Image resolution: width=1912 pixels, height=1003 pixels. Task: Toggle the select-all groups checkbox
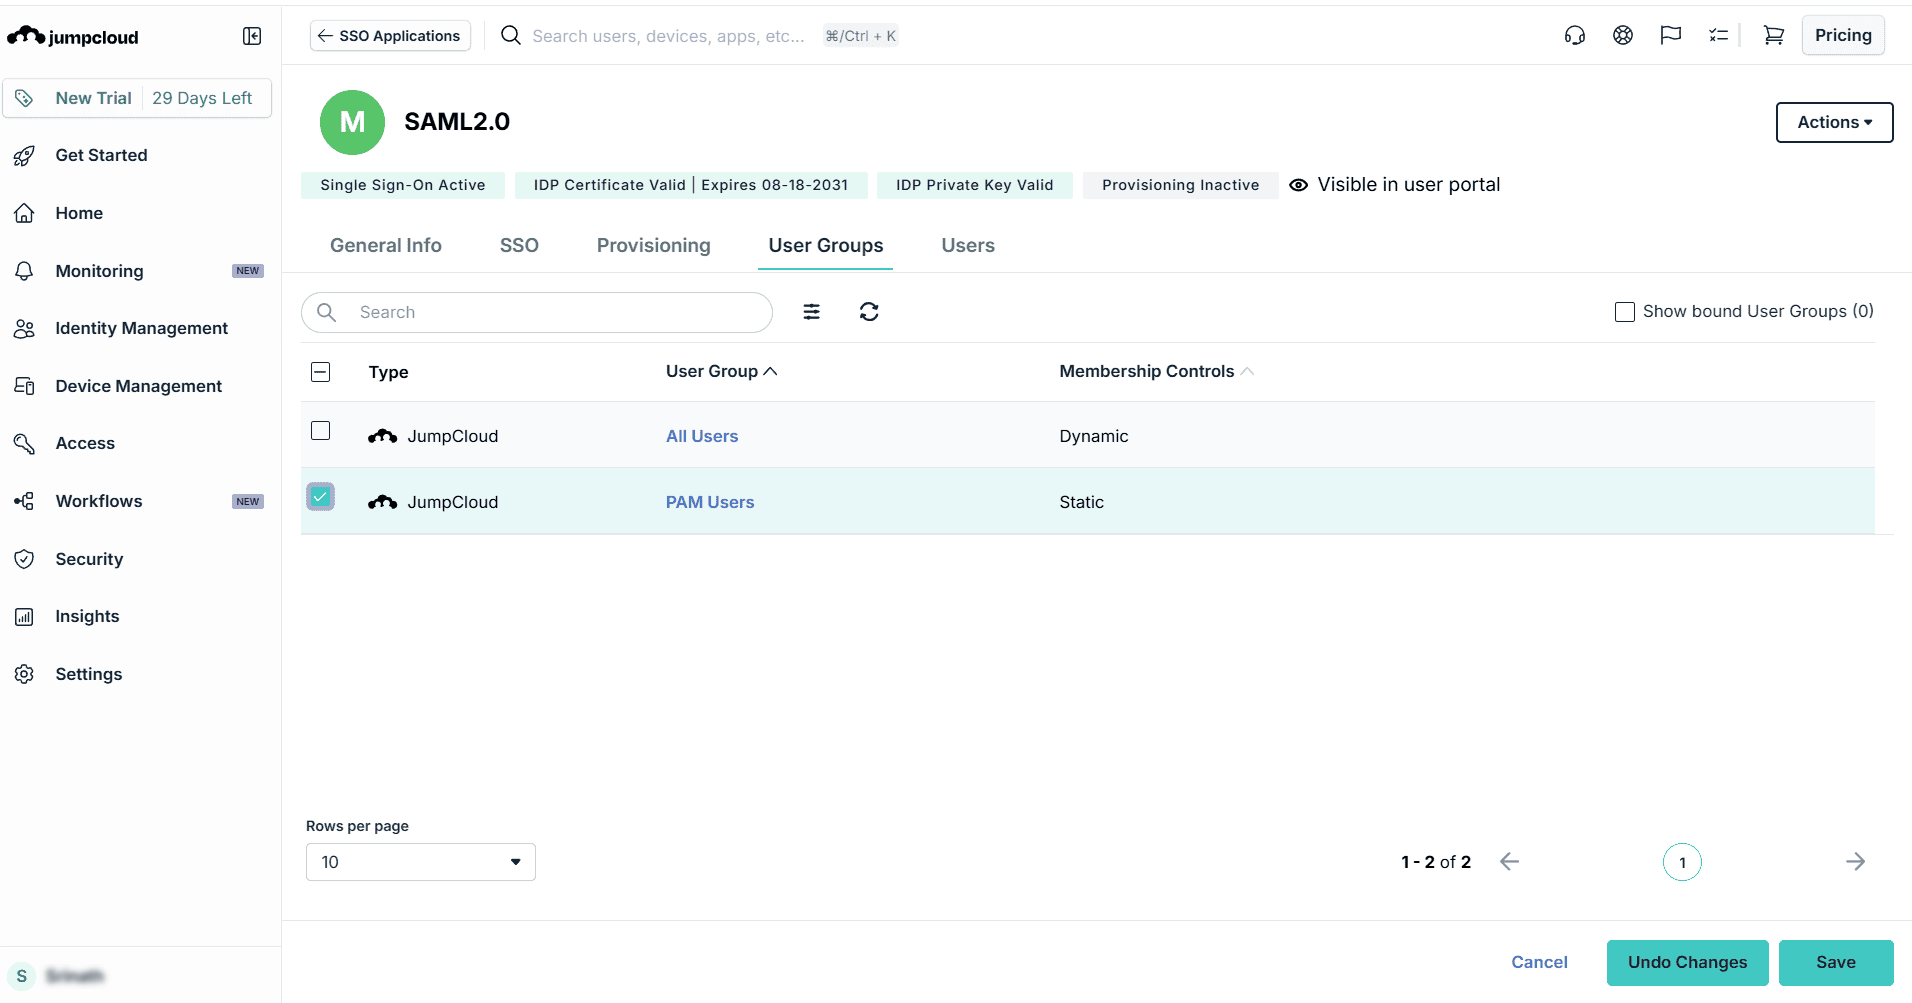321,372
